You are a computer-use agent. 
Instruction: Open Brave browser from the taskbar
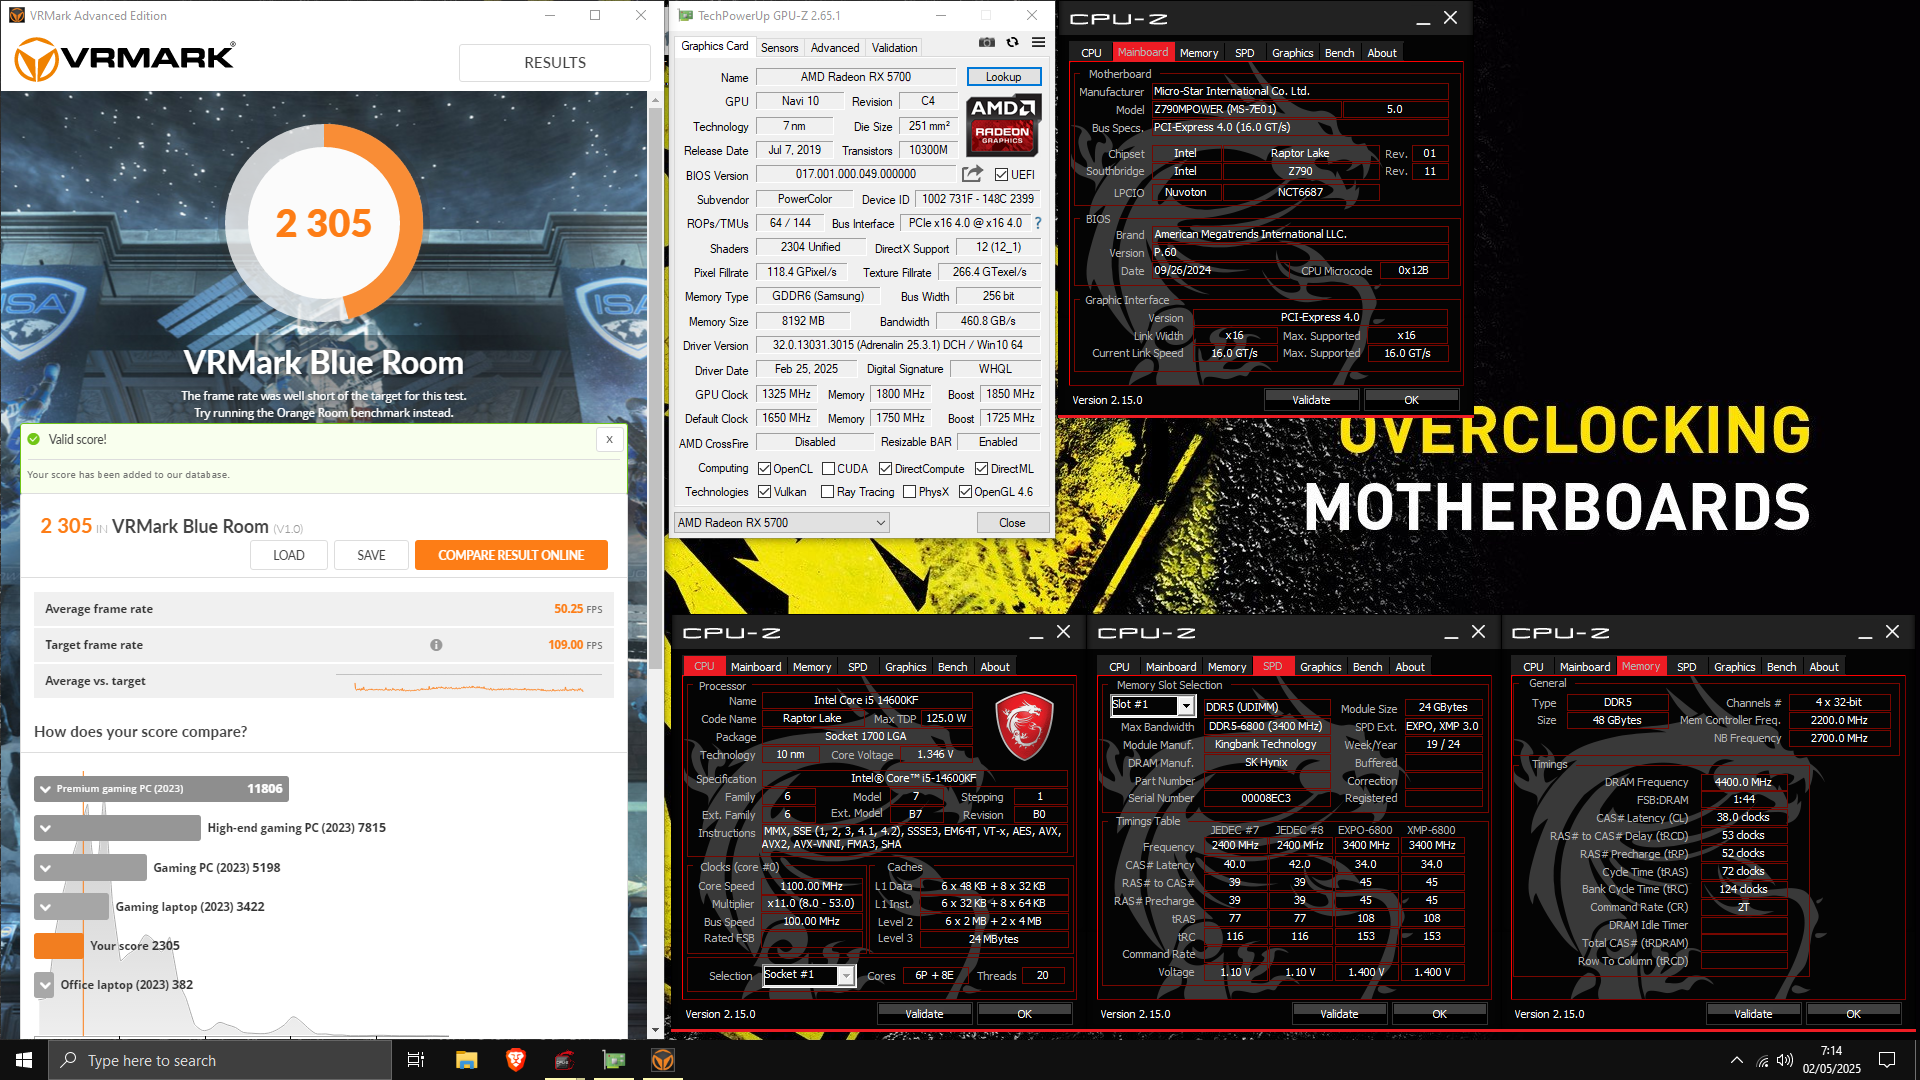coord(516,1060)
